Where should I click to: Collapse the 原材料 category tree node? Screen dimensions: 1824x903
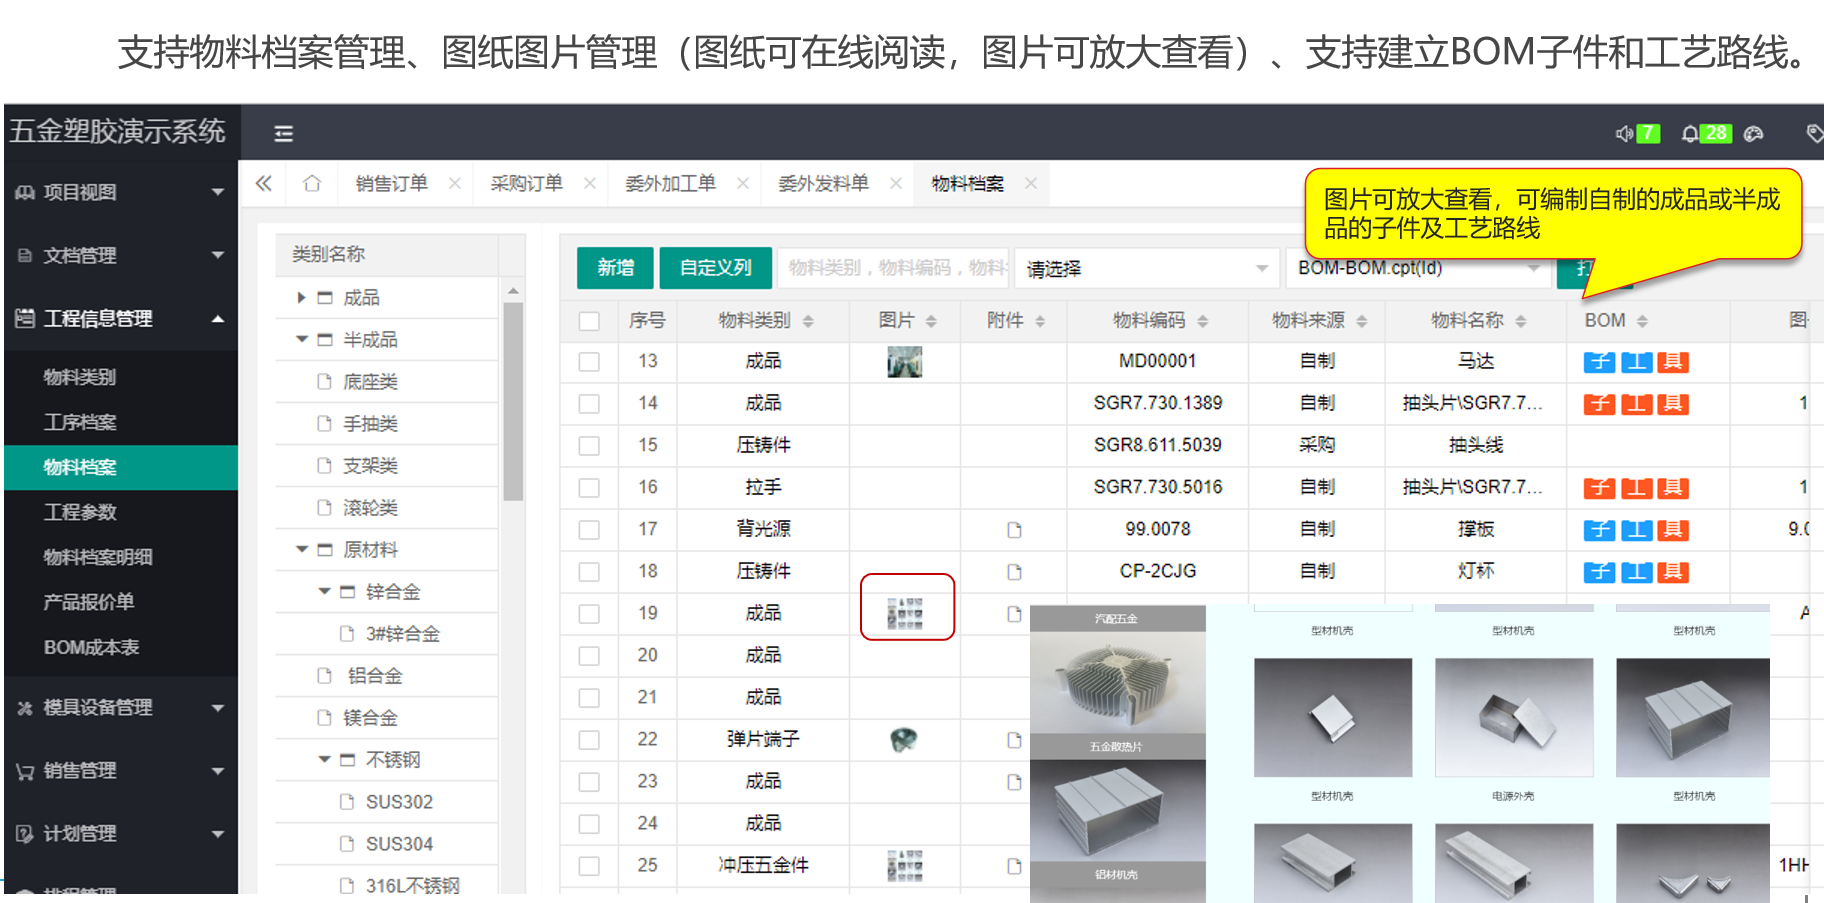click(x=301, y=550)
